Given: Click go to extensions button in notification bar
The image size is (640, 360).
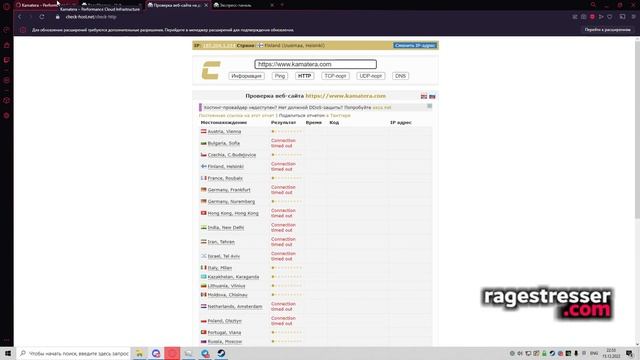Looking at the screenshot, I should tap(607, 30).
